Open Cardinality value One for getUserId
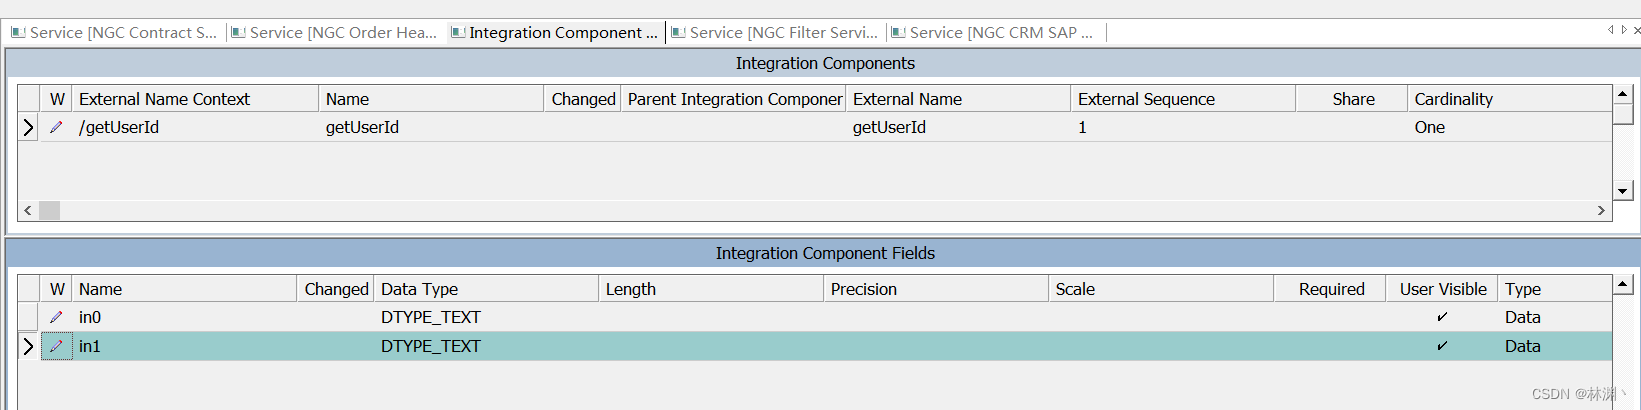 (x=1429, y=127)
